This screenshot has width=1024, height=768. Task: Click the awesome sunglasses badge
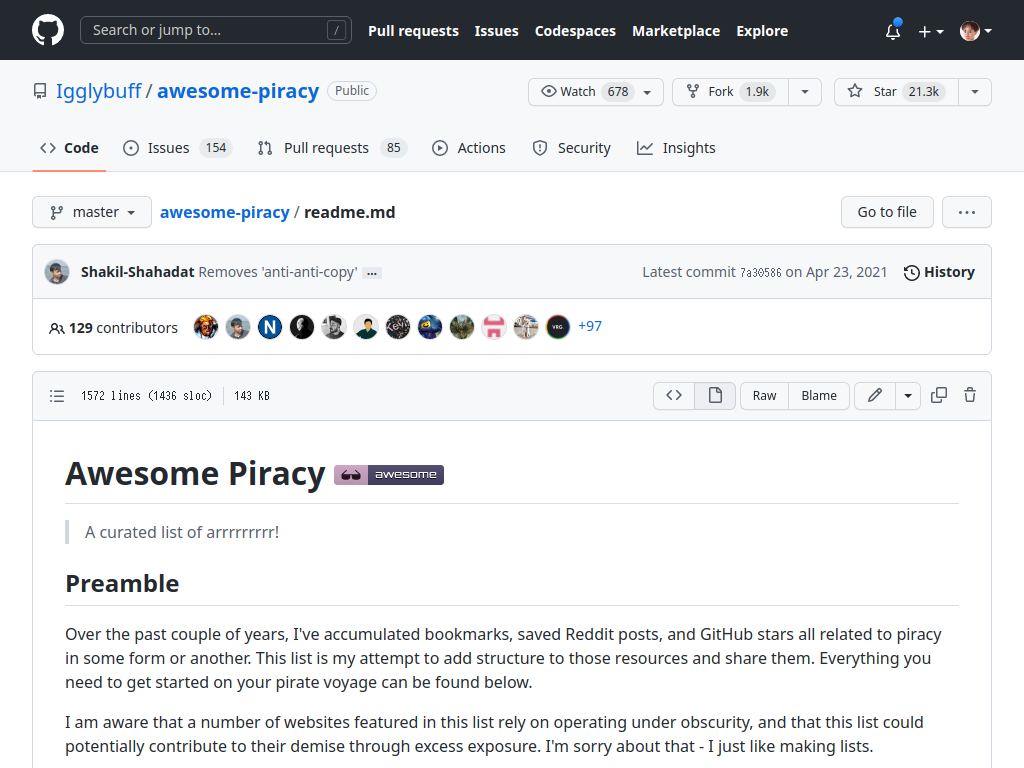pyautogui.click(x=389, y=475)
